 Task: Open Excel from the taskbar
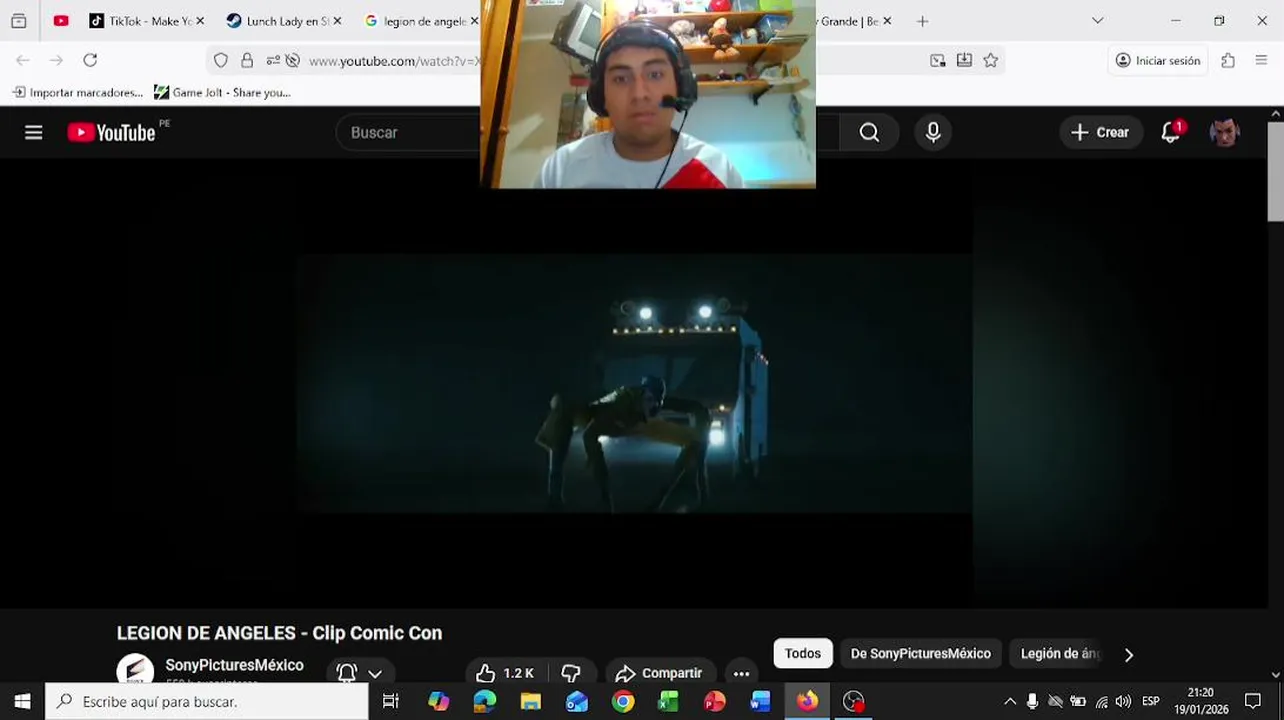(x=668, y=701)
